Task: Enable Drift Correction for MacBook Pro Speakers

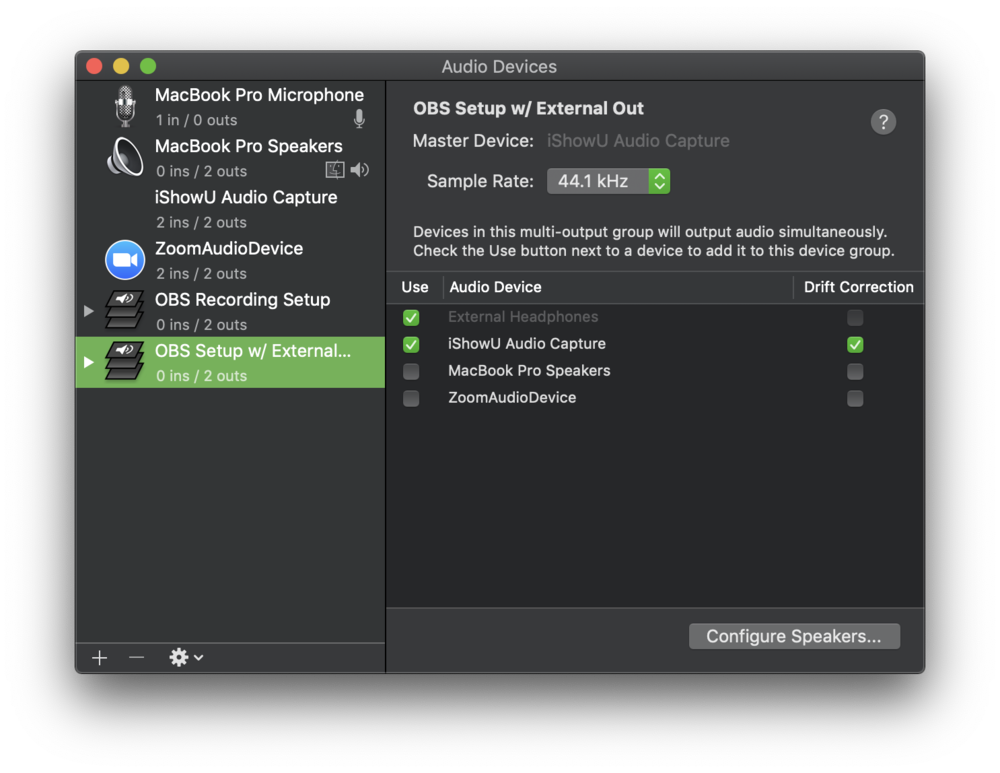Action: (x=855, y=371)
